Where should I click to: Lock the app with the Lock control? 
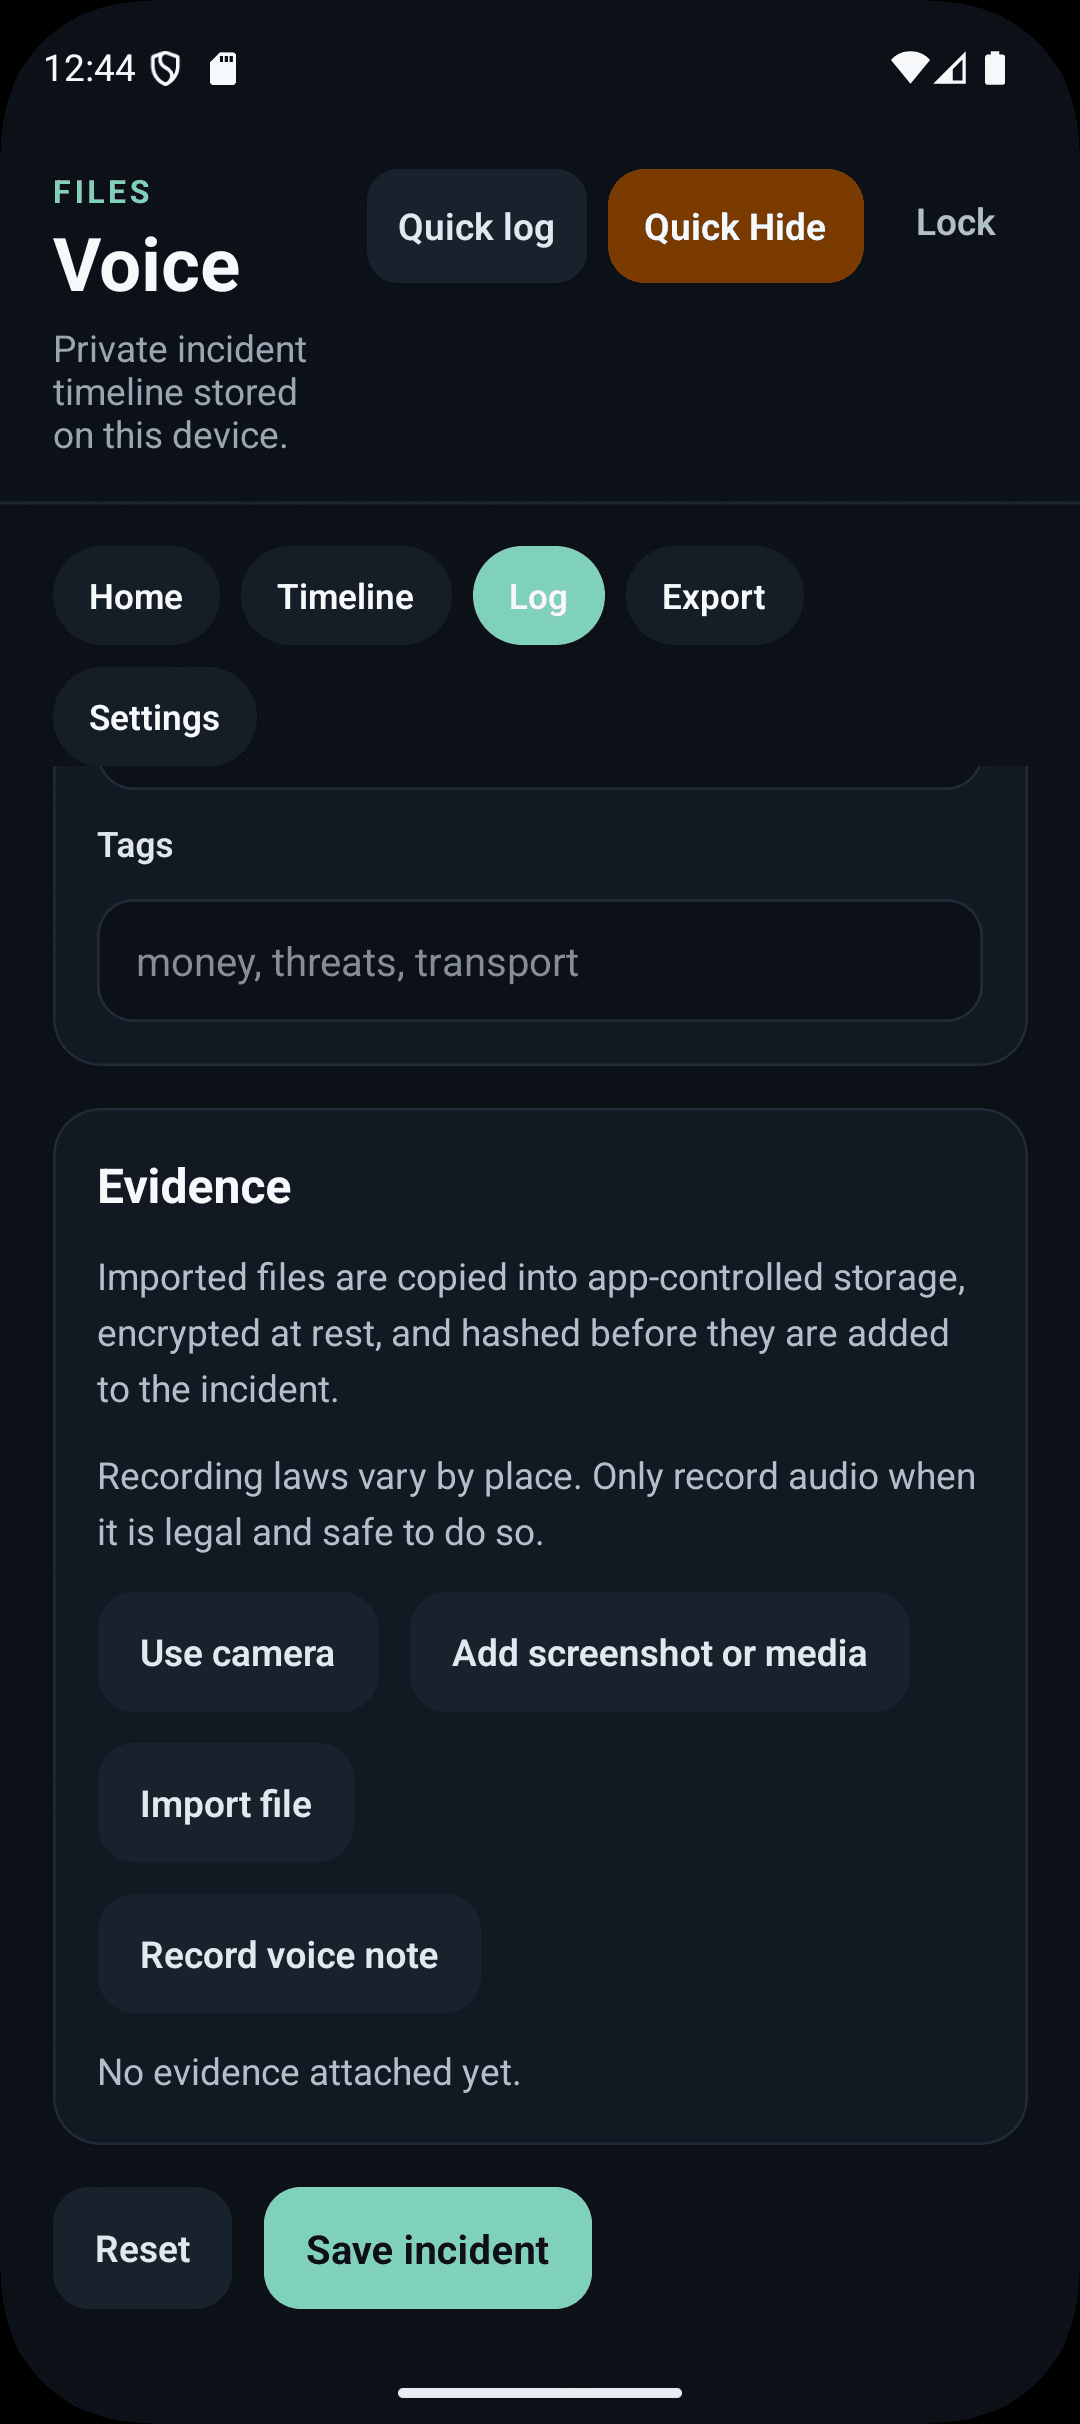click(954, 222)
